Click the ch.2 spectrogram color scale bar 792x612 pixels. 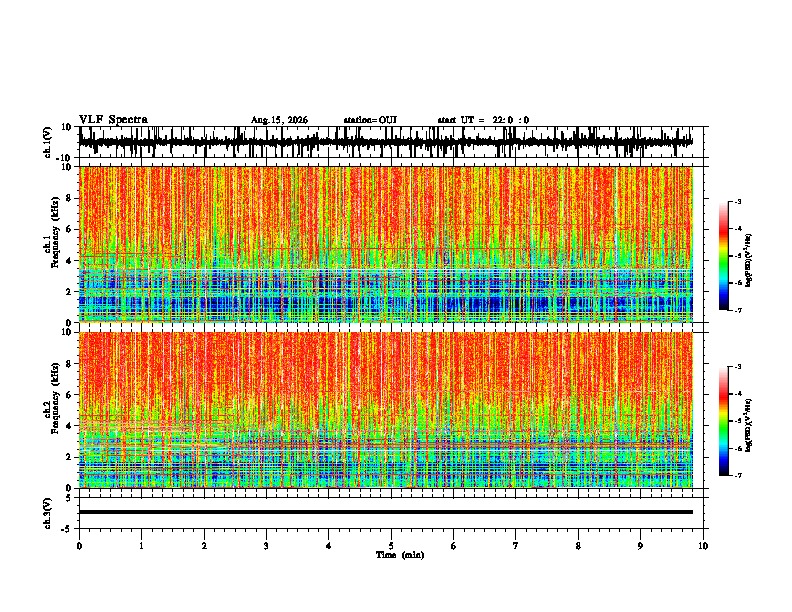coord(724,421)
